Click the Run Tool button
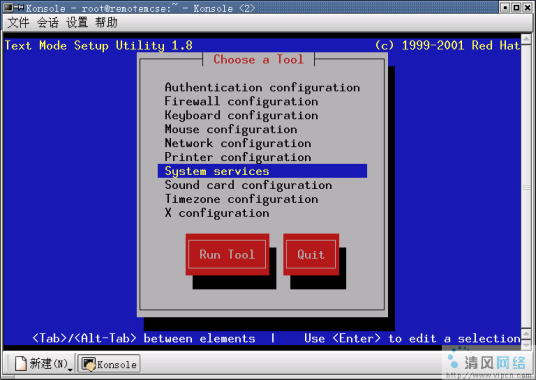The width and height of the screenshot is (536, 380). (x=227, y=254)
